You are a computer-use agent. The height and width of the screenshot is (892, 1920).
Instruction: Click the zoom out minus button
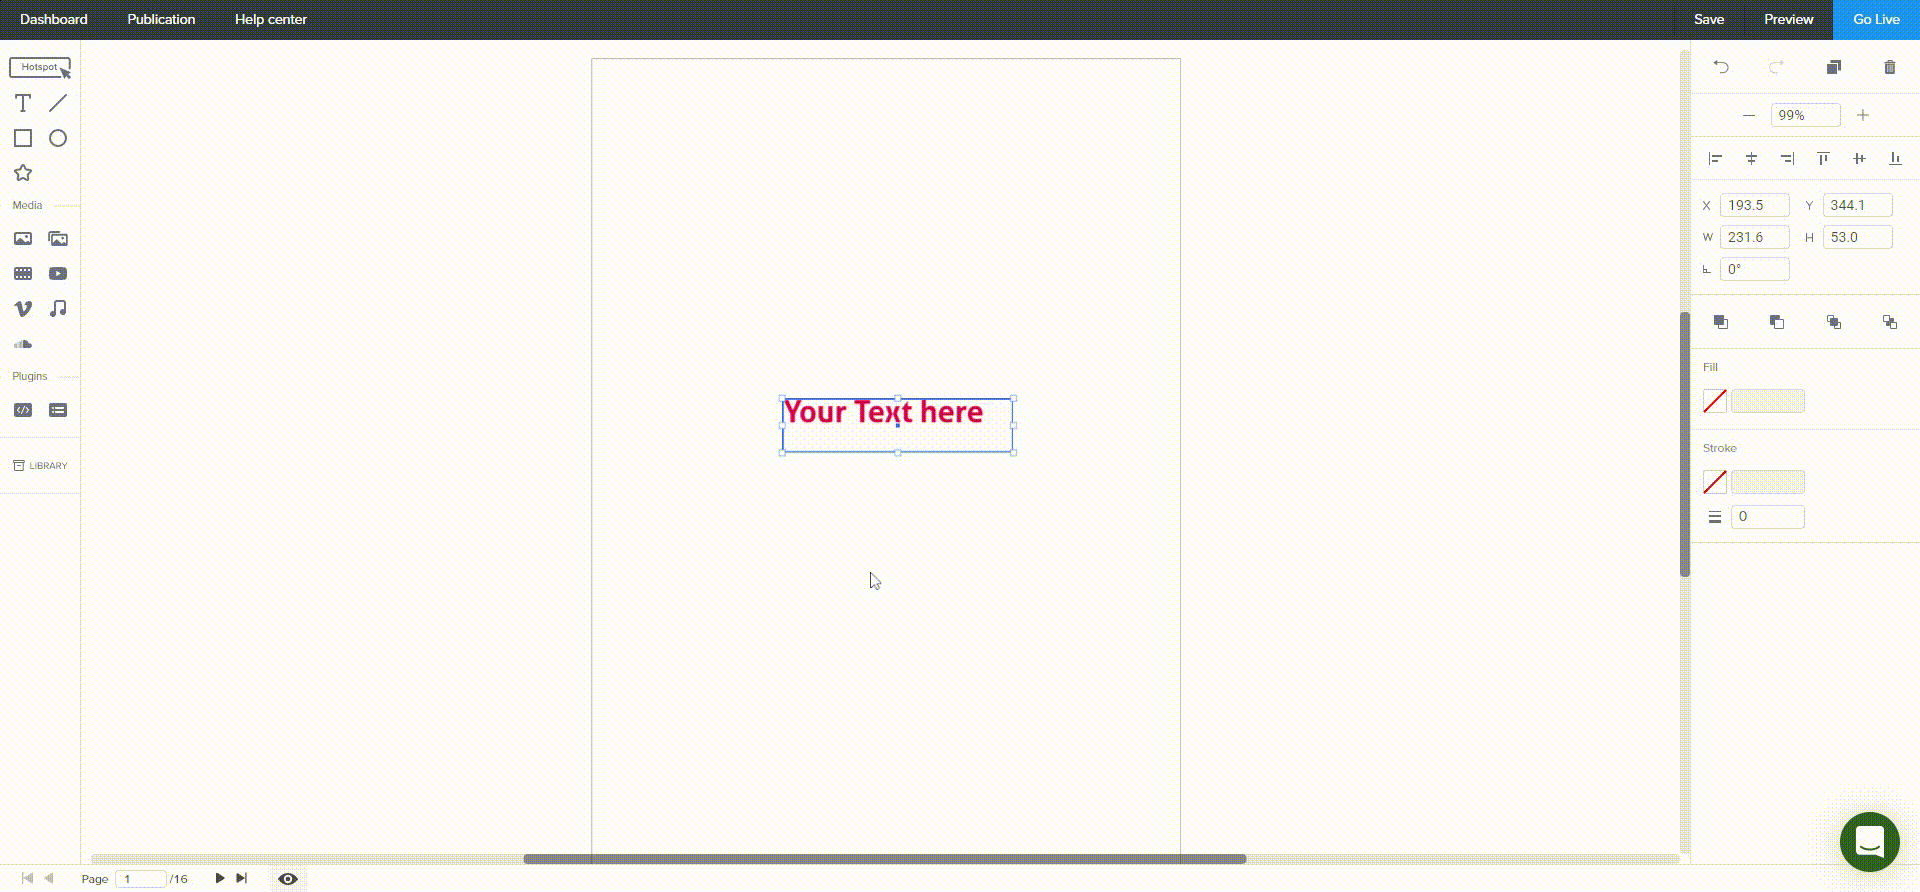pyautogui.click(x=1748, y=115)
